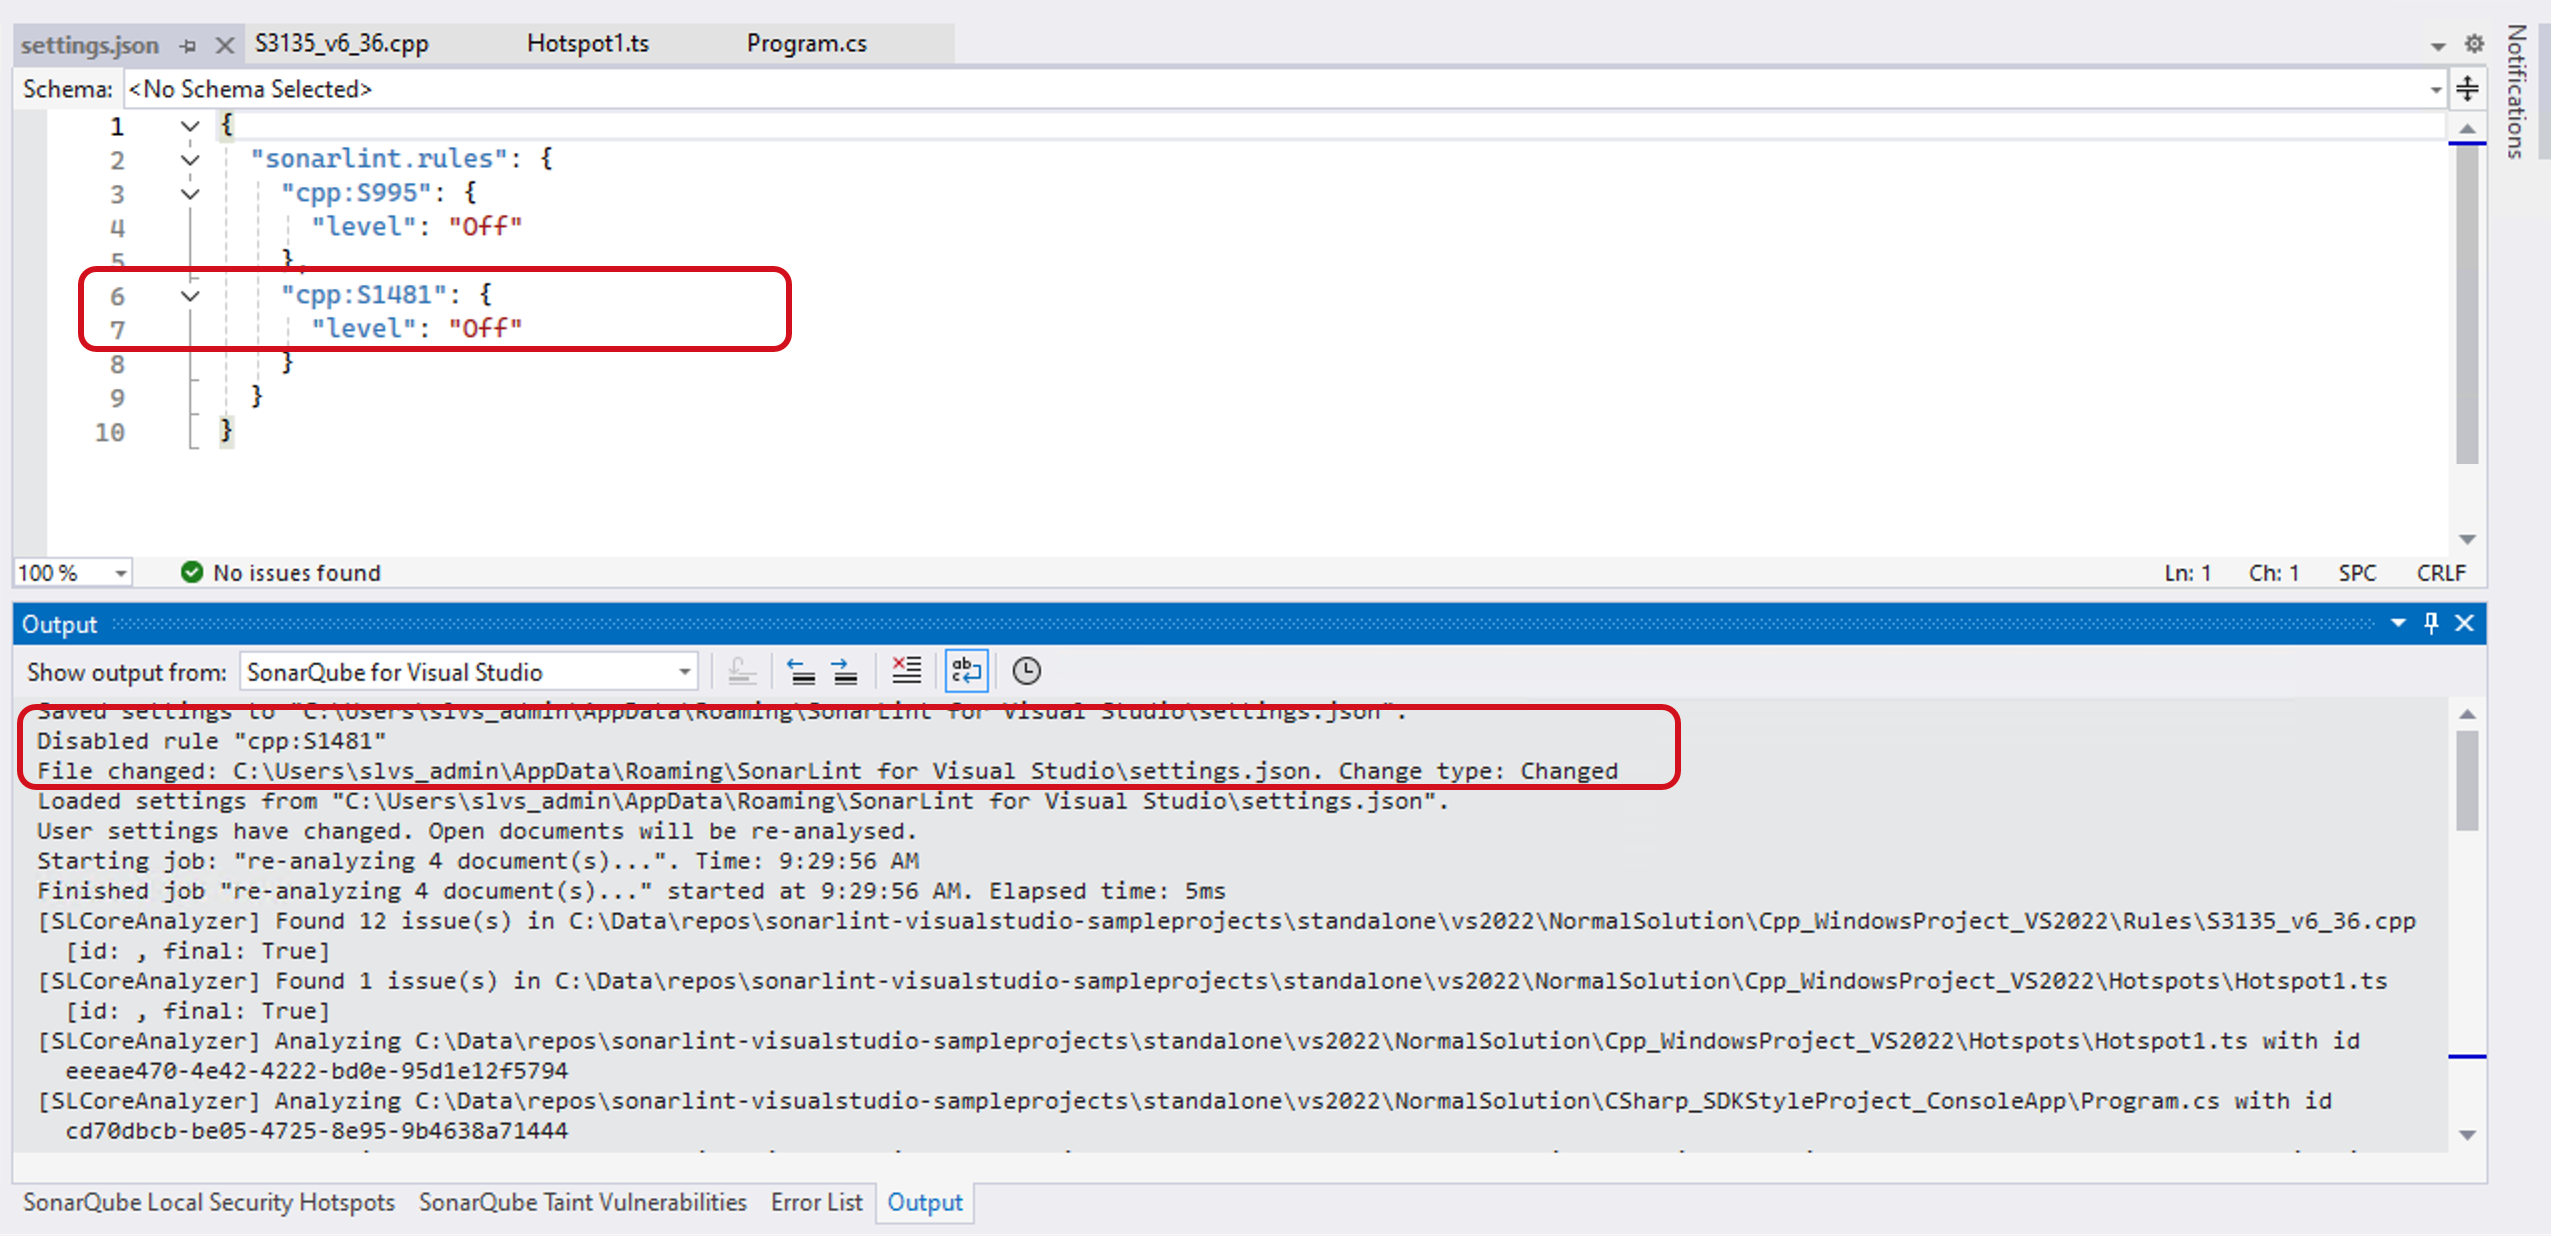Navigate to previous message in Output
The height and width of the screenshot is (1236, 2551).
tap(804, 670)
